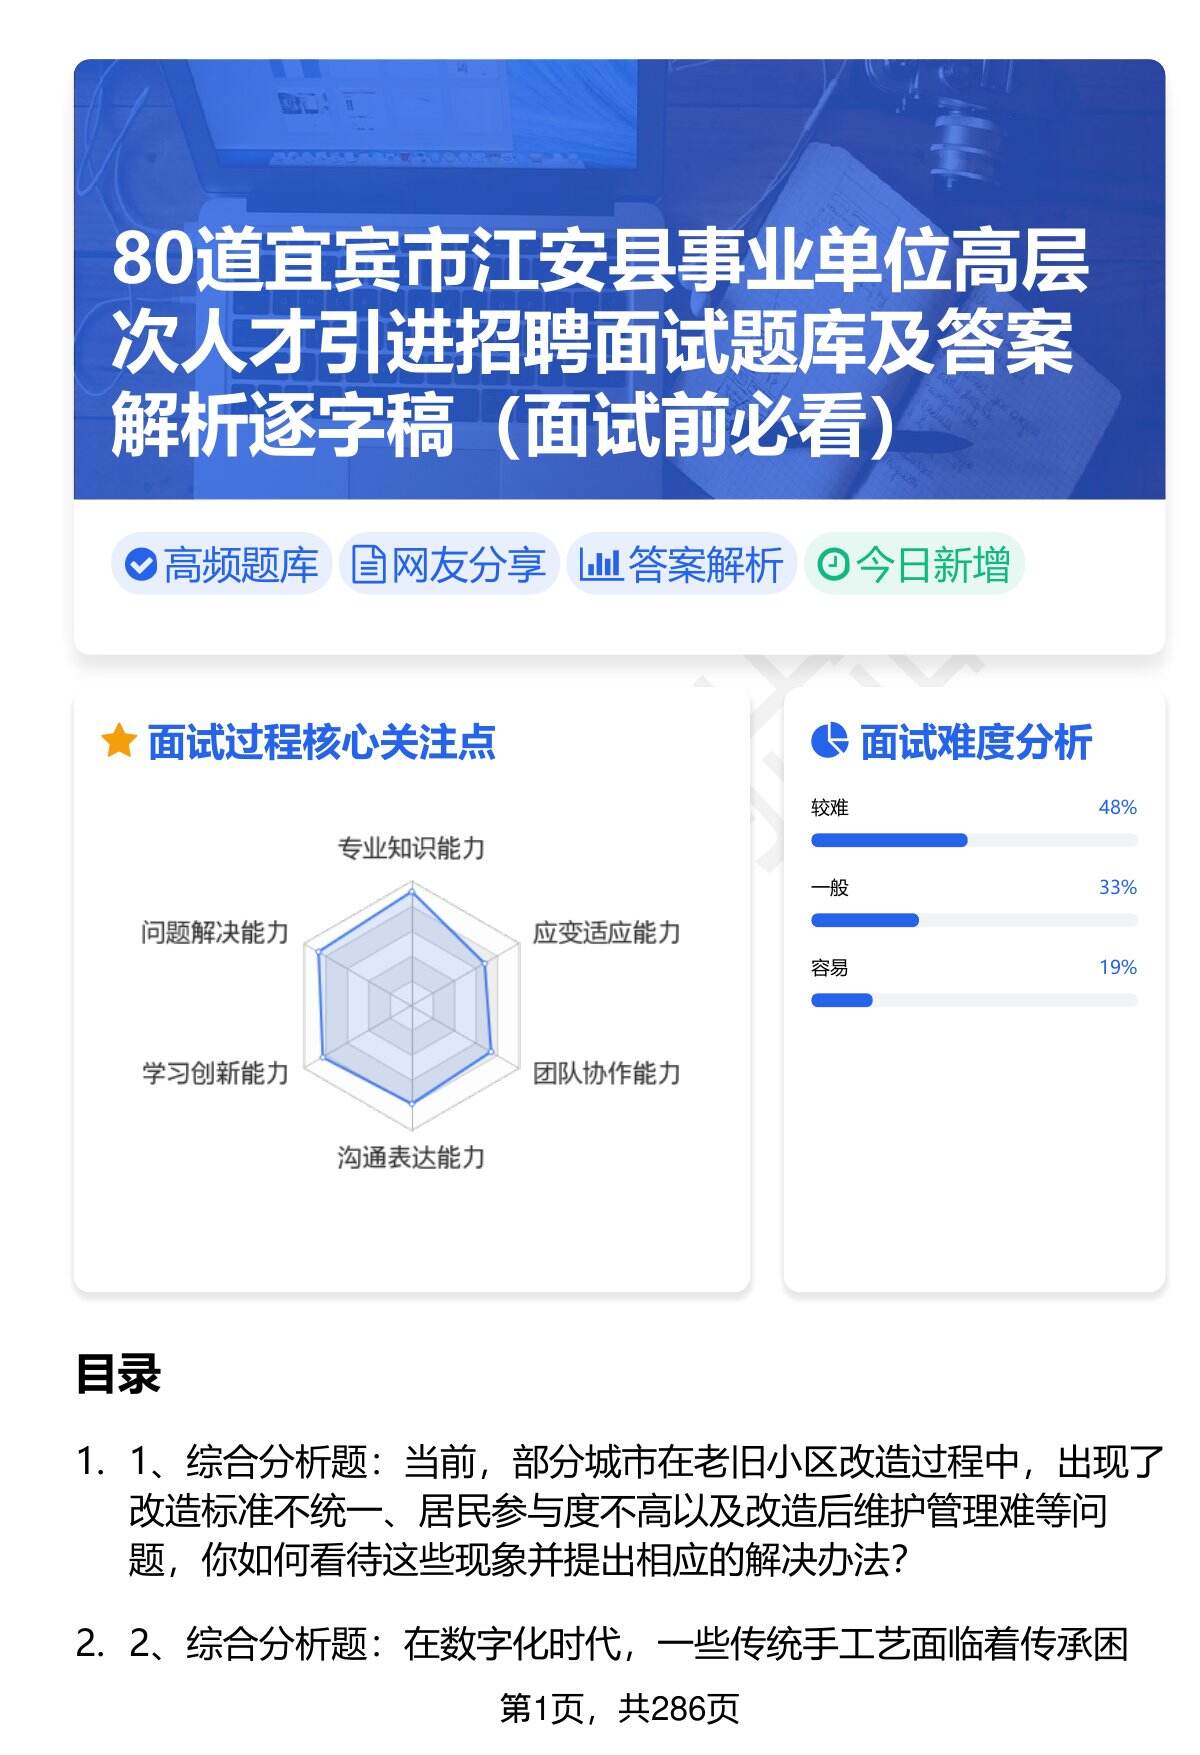The width and height of the screenshot is (1200, 1755).
Task: Open the 答案解析 tag
Action: (x=682, y=565)
